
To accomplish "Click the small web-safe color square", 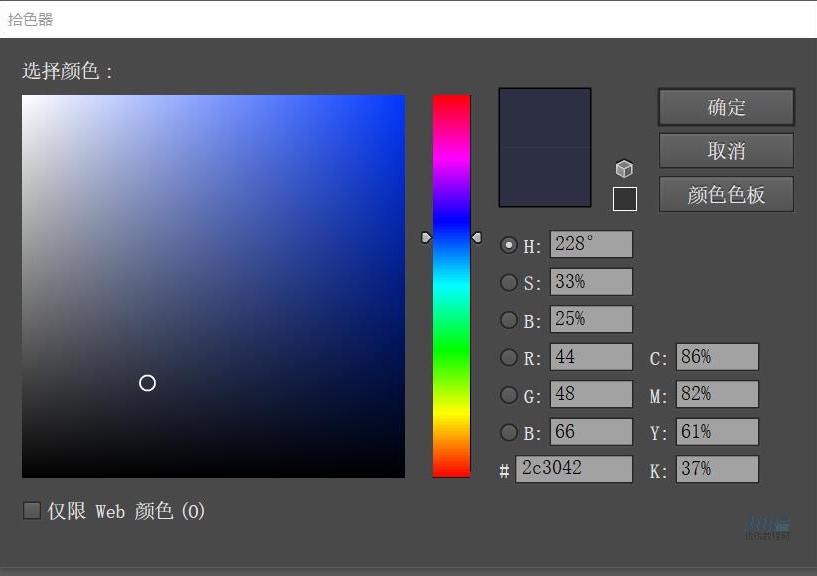I will (x=624, y=199).
